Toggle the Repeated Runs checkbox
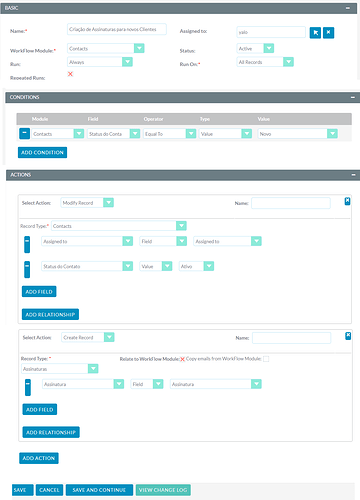This screenshot has height=500, width=360. click(70, 74)
